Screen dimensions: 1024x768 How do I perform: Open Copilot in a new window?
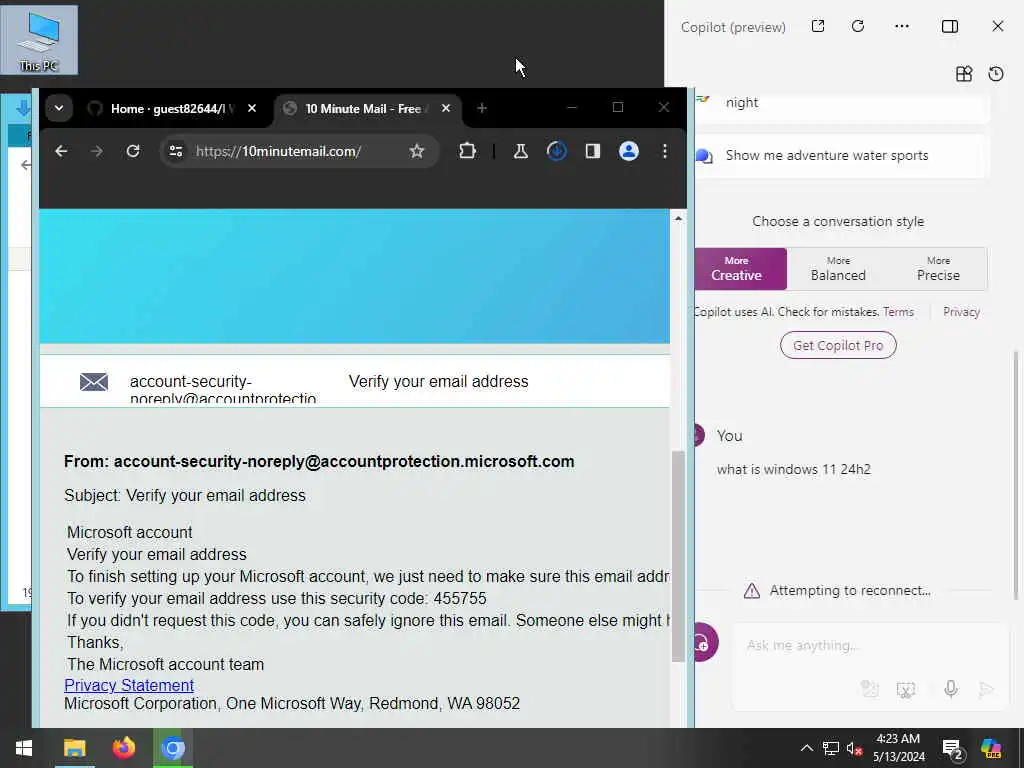tap(818, 26)
